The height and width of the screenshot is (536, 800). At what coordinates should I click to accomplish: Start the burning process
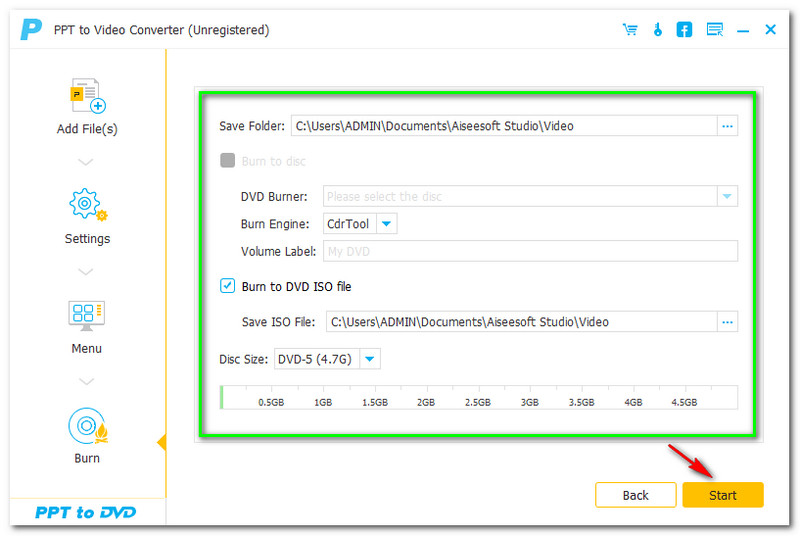click(723, 495)
